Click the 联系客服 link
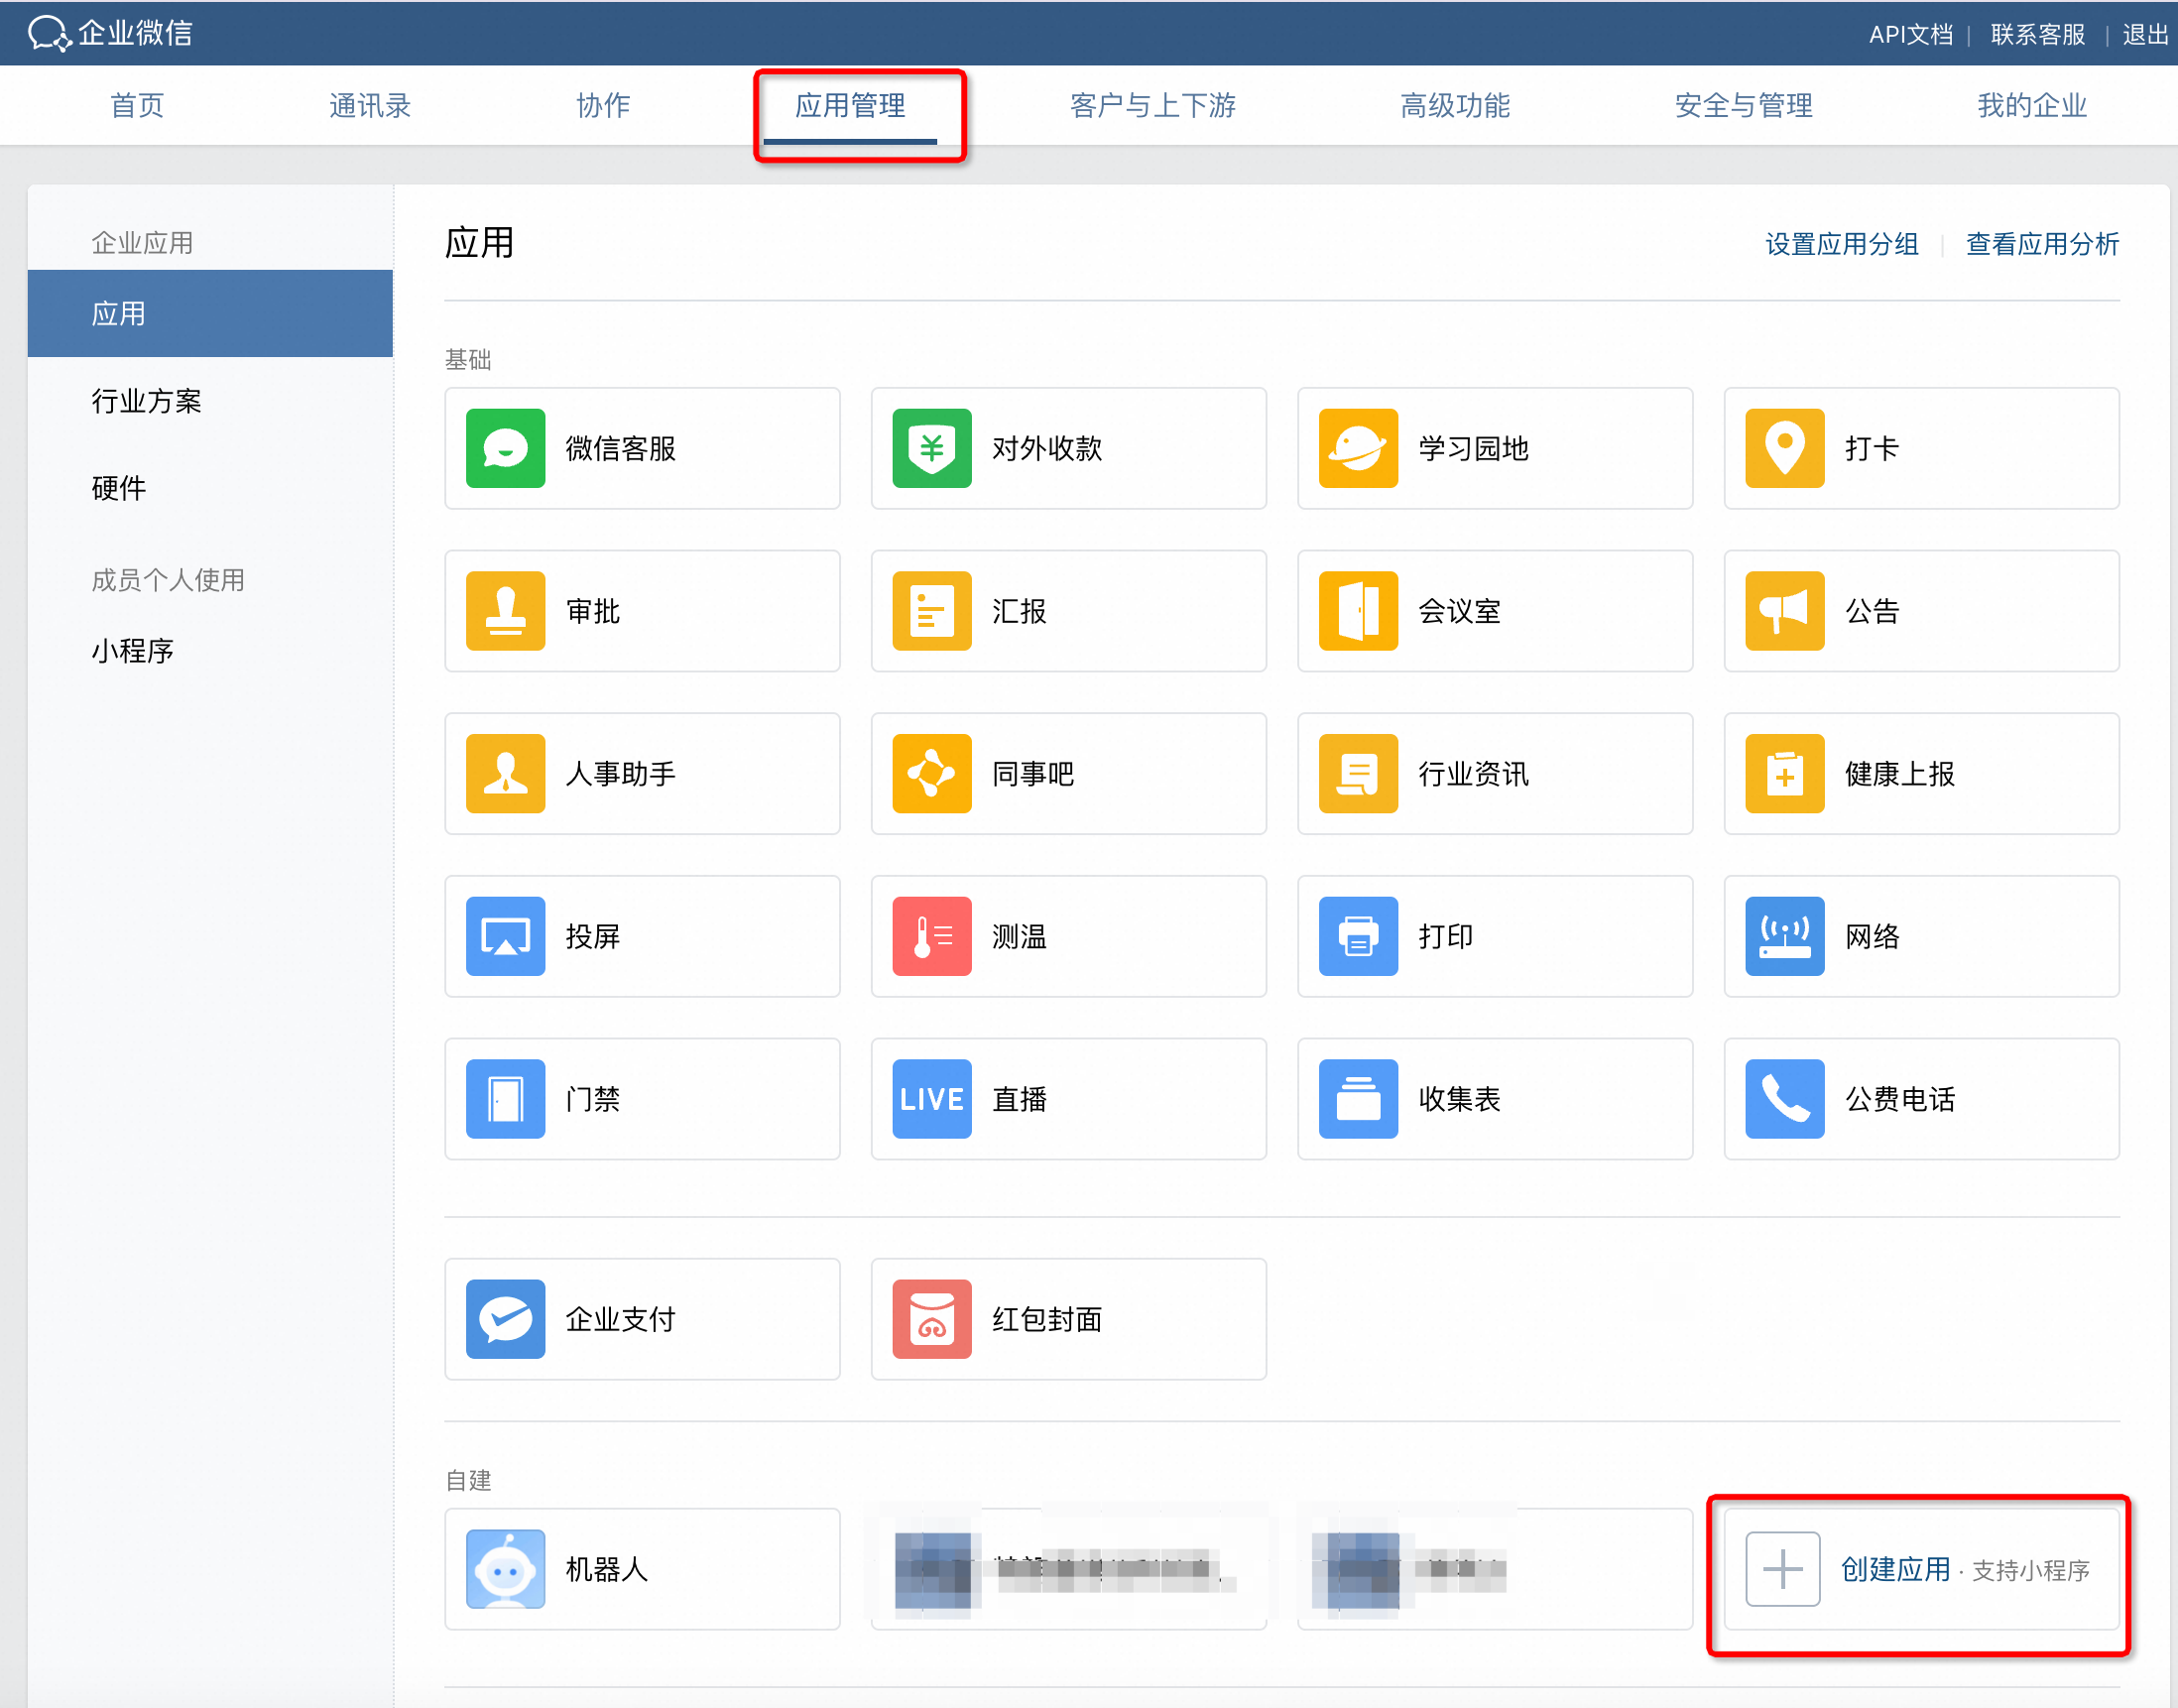The image size is (2178, 1708). [2037, 34]
